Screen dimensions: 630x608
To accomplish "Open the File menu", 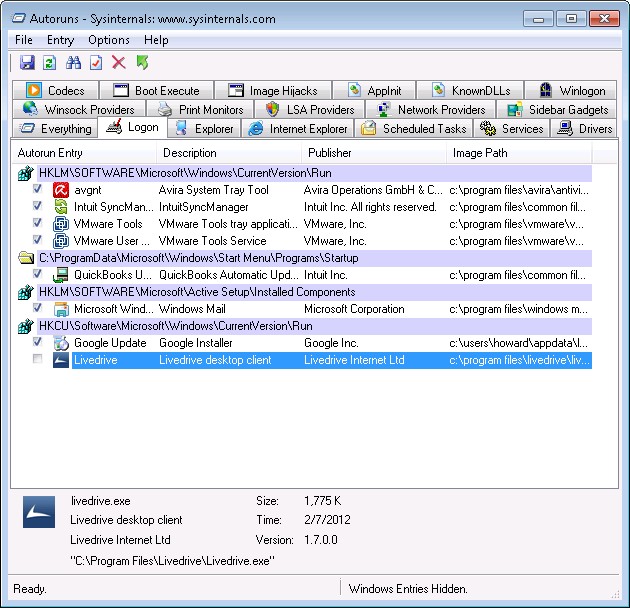I will click(24, 40).
